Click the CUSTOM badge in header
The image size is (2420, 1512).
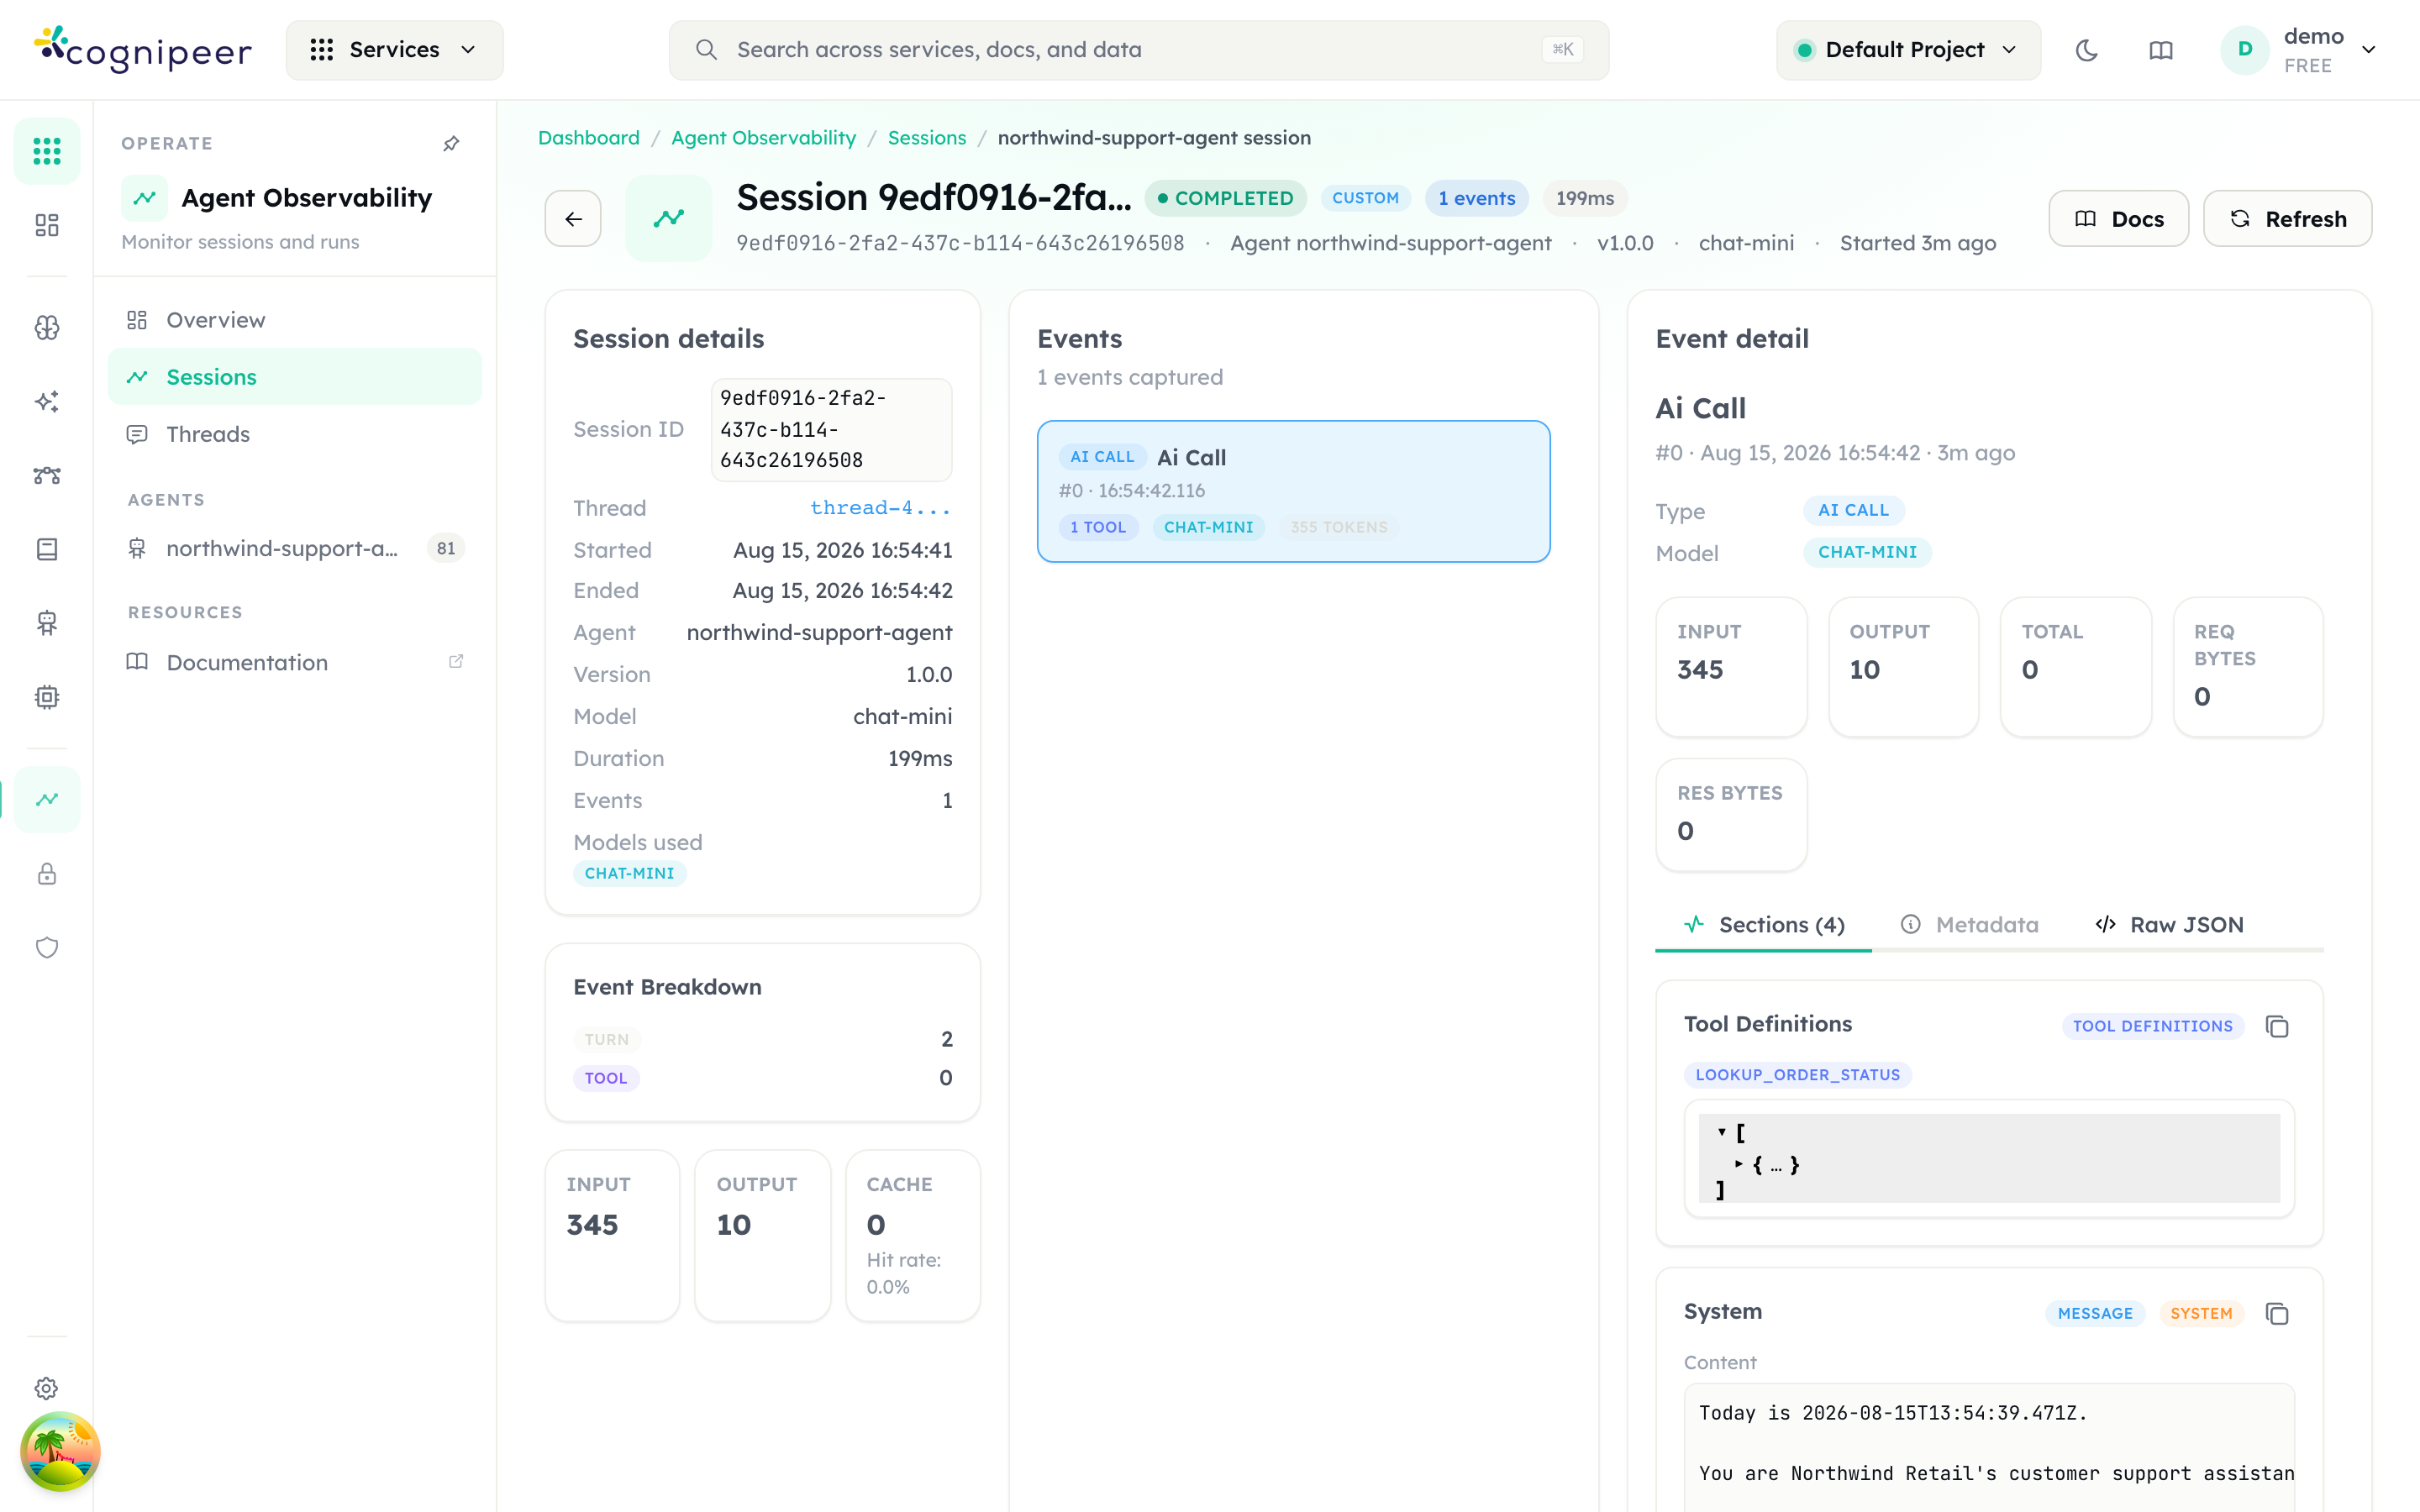click(x=1365, y=198)
